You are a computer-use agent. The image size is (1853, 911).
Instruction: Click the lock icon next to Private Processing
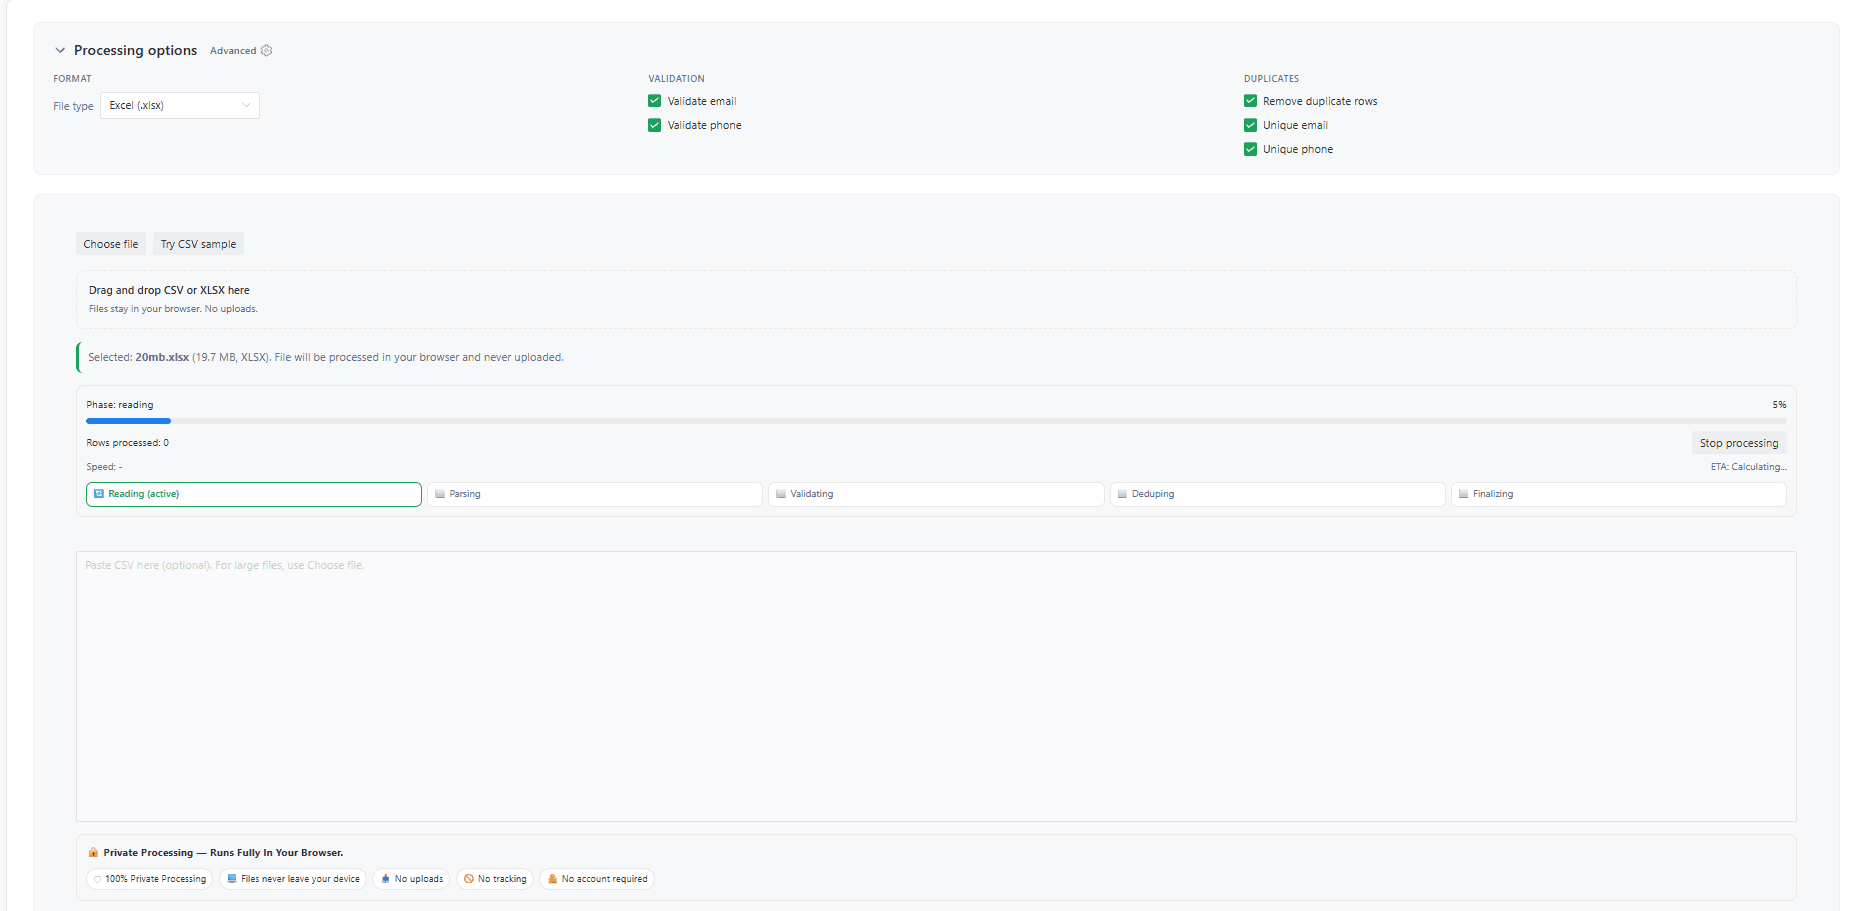coord(92,852)
